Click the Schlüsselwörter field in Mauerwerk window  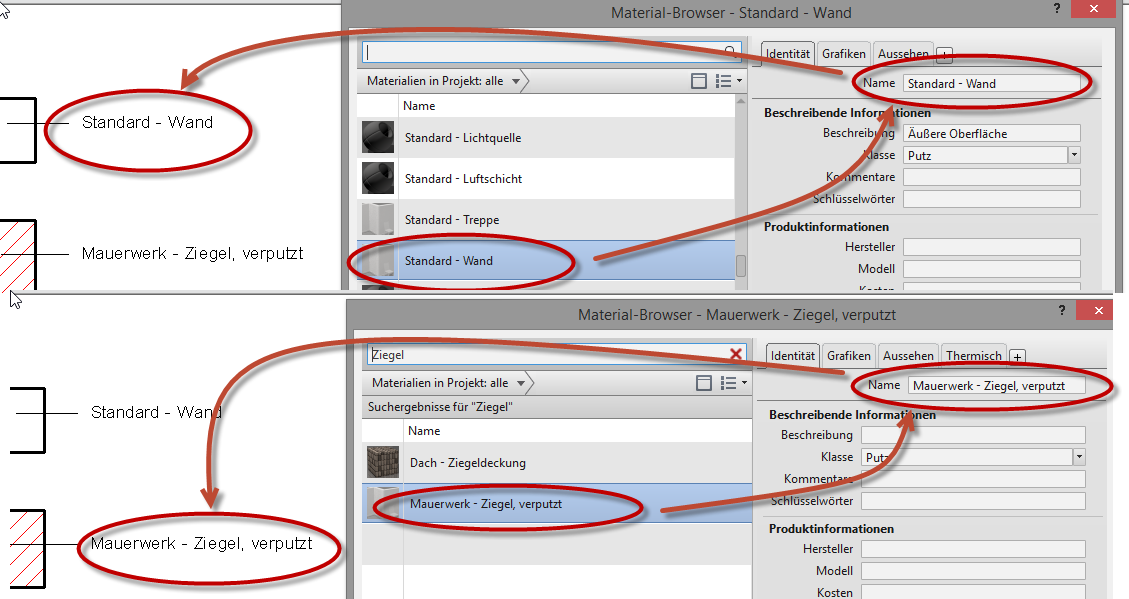973,500
